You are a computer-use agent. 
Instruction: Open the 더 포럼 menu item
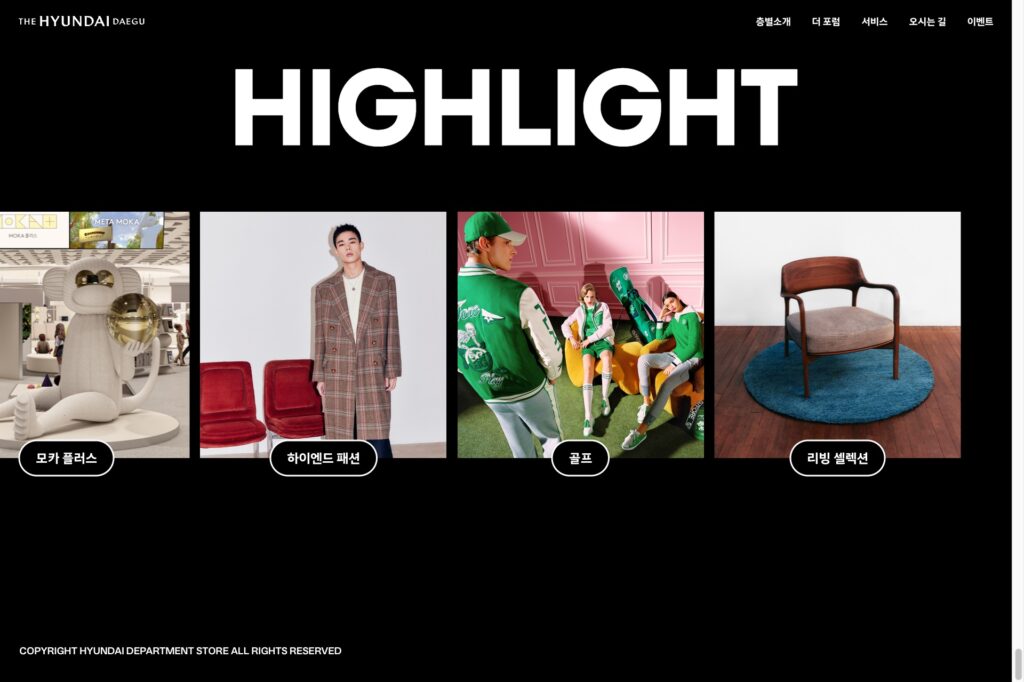(x=825, y=22)
